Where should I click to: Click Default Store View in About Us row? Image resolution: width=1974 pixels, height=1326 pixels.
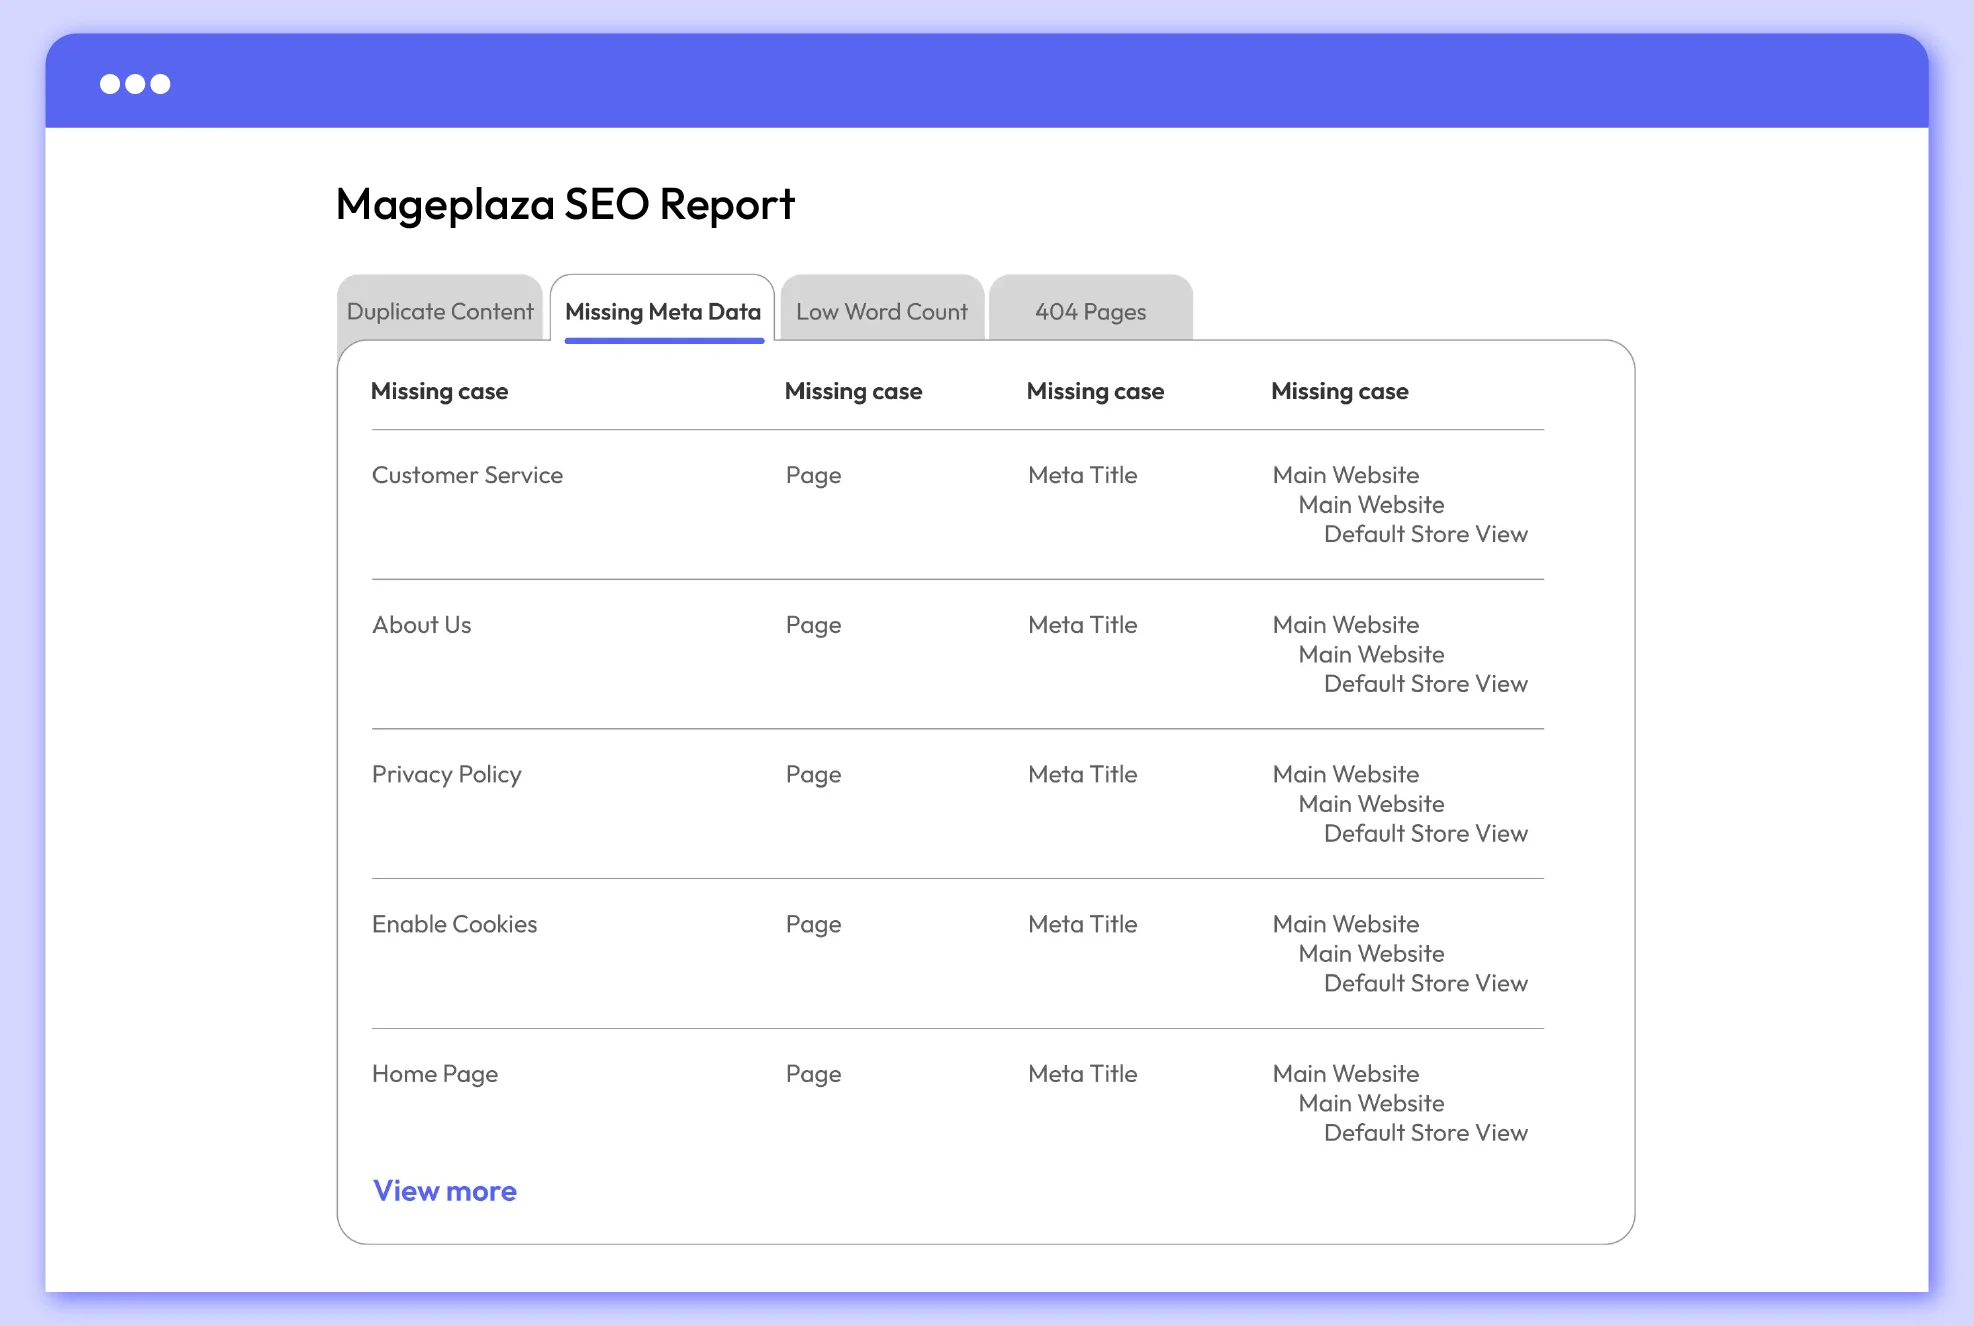(1425, 684)
